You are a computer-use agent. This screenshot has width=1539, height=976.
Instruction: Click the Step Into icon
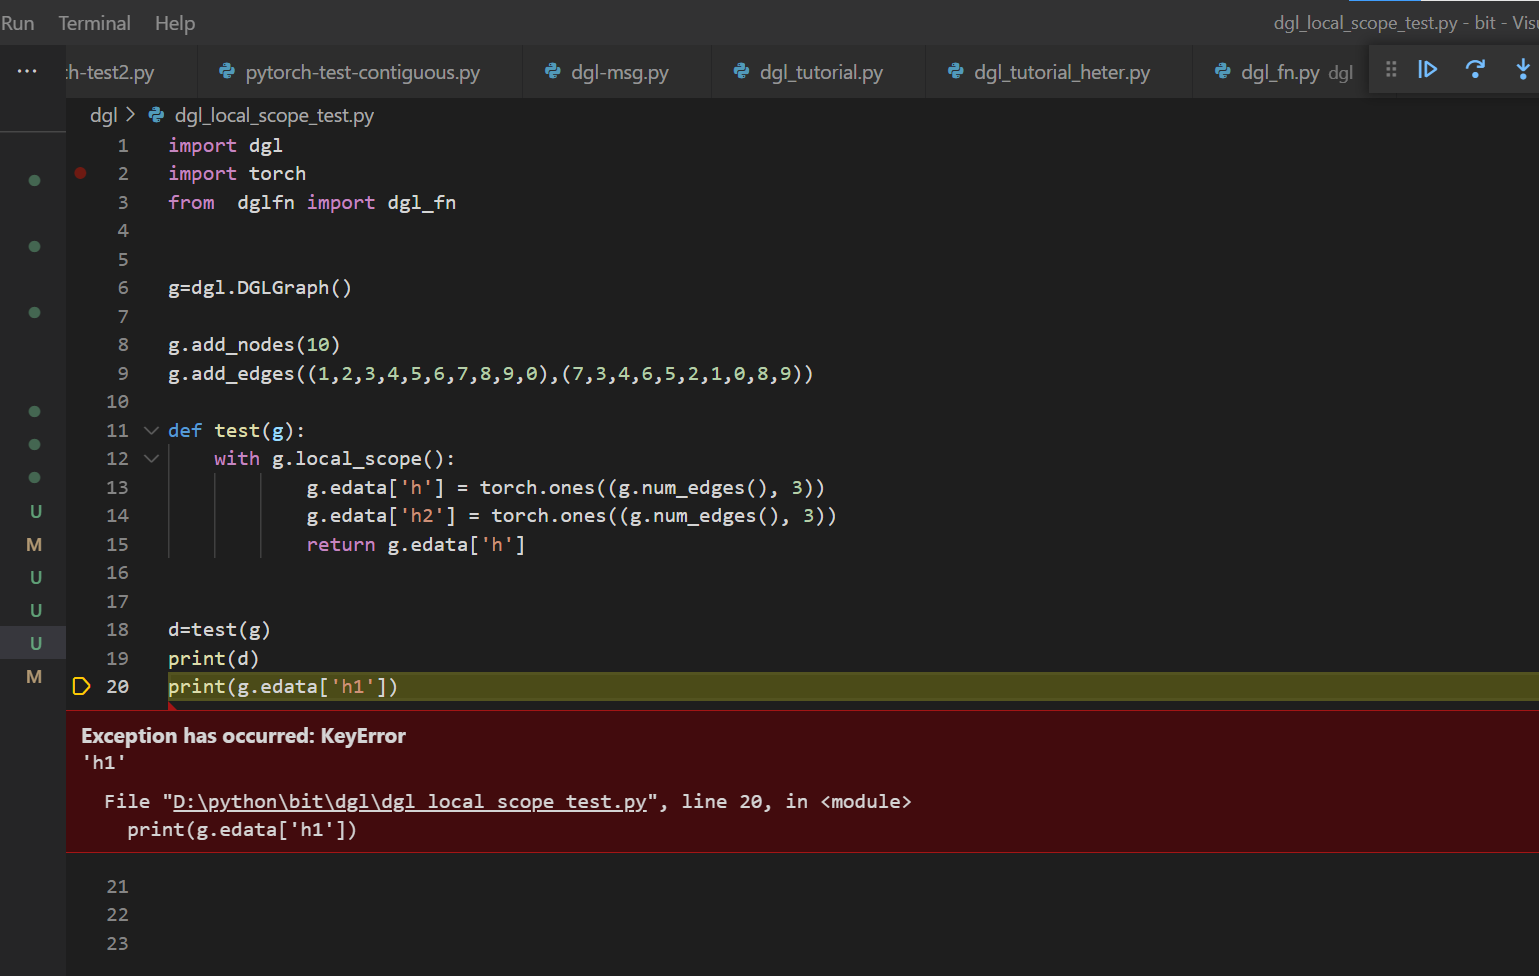pos(1524,70)
